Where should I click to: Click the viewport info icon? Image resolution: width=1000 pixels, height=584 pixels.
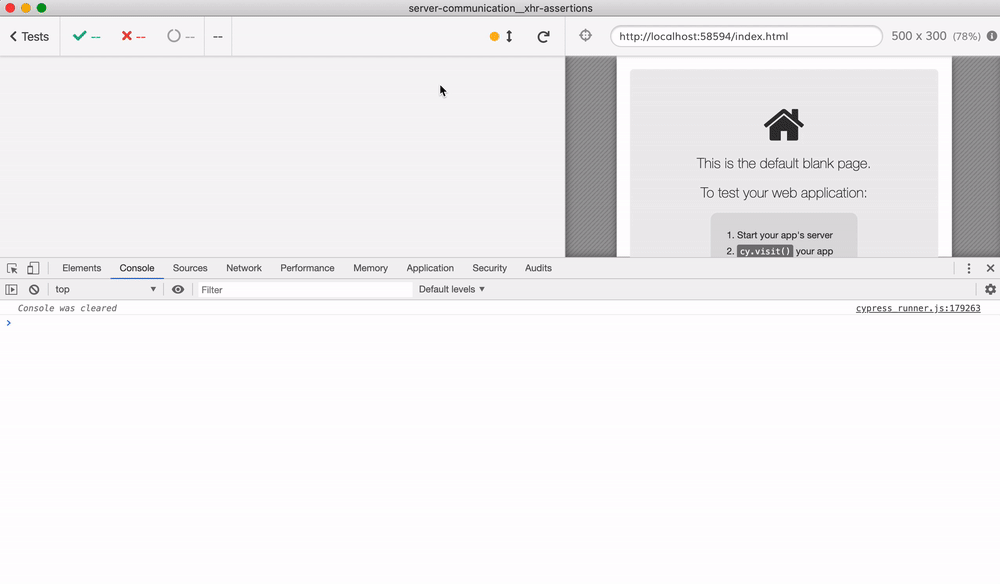(x=991, y=36)
